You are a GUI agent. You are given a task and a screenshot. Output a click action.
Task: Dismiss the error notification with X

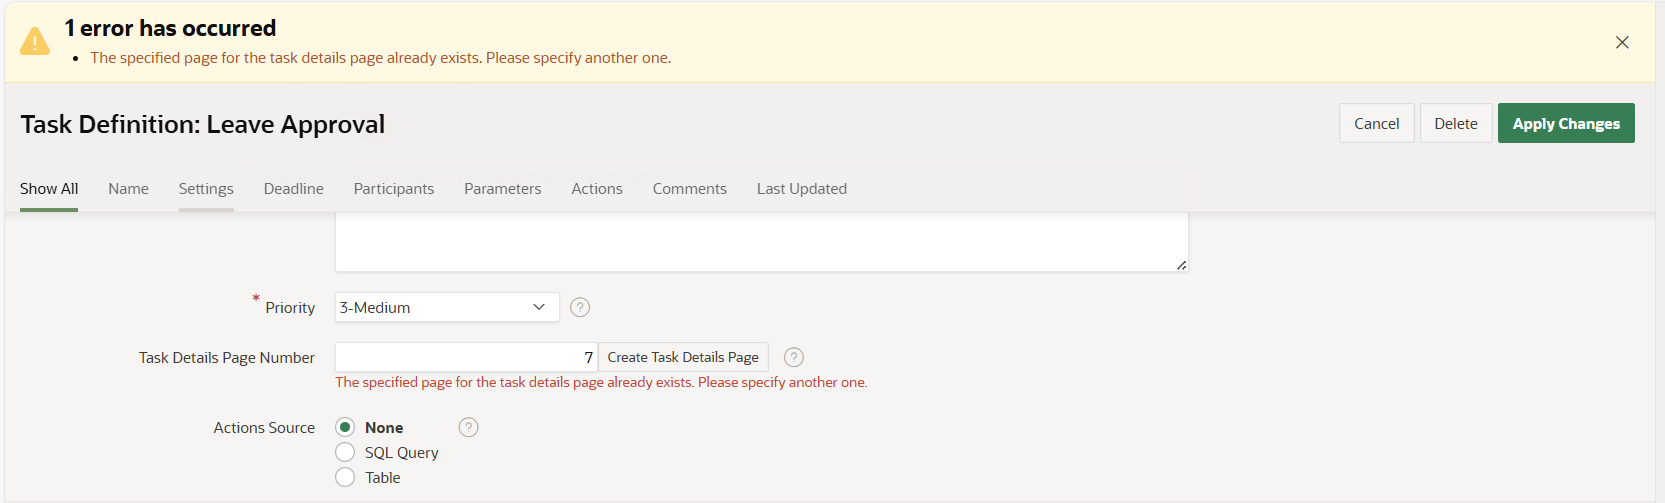(1622, 42)
